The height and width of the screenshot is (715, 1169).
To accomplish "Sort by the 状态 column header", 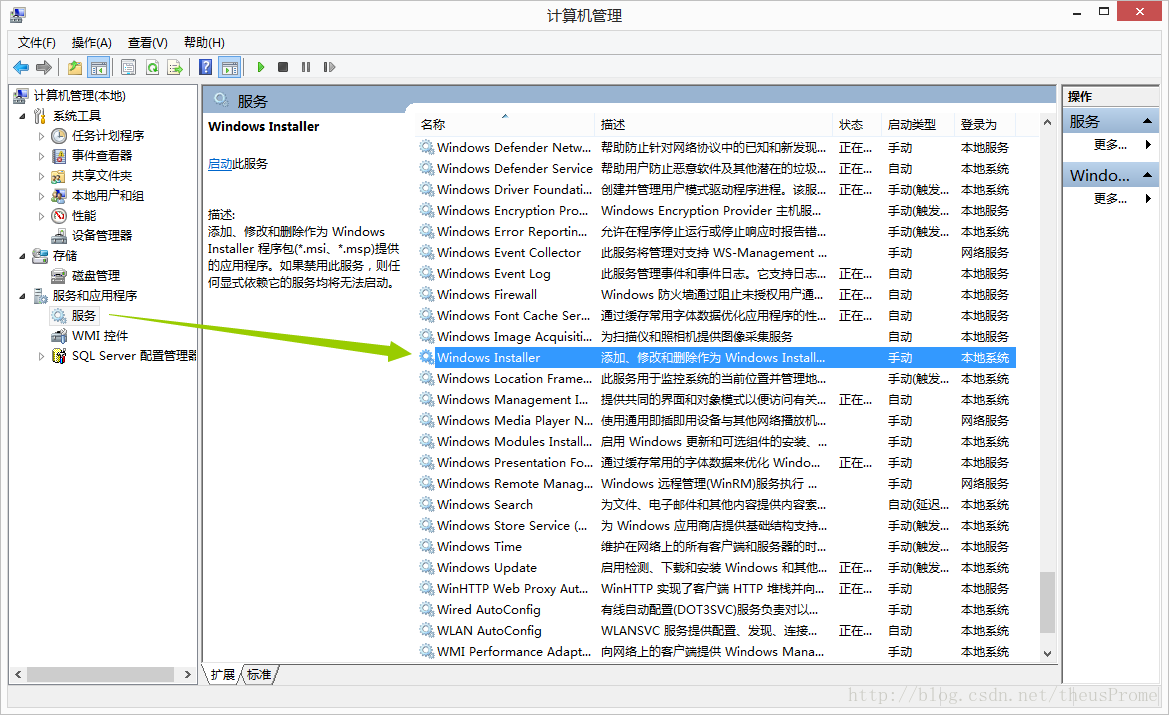I will 857,125.
